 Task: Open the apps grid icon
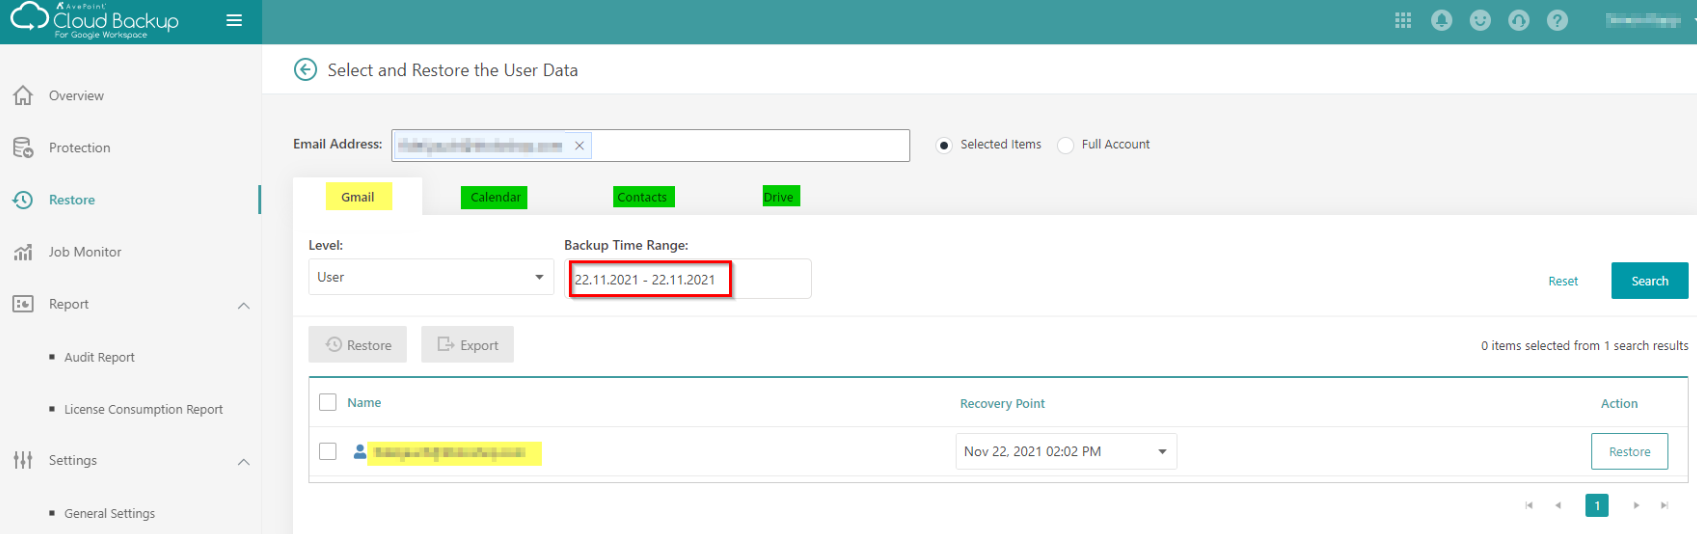click(1403, 21)
